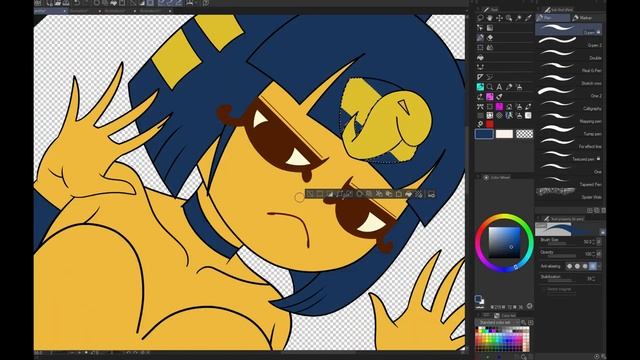
Task: Click the magnifier icon beside the teal icon
Action: pyautogui.click(x=490, y=87)
